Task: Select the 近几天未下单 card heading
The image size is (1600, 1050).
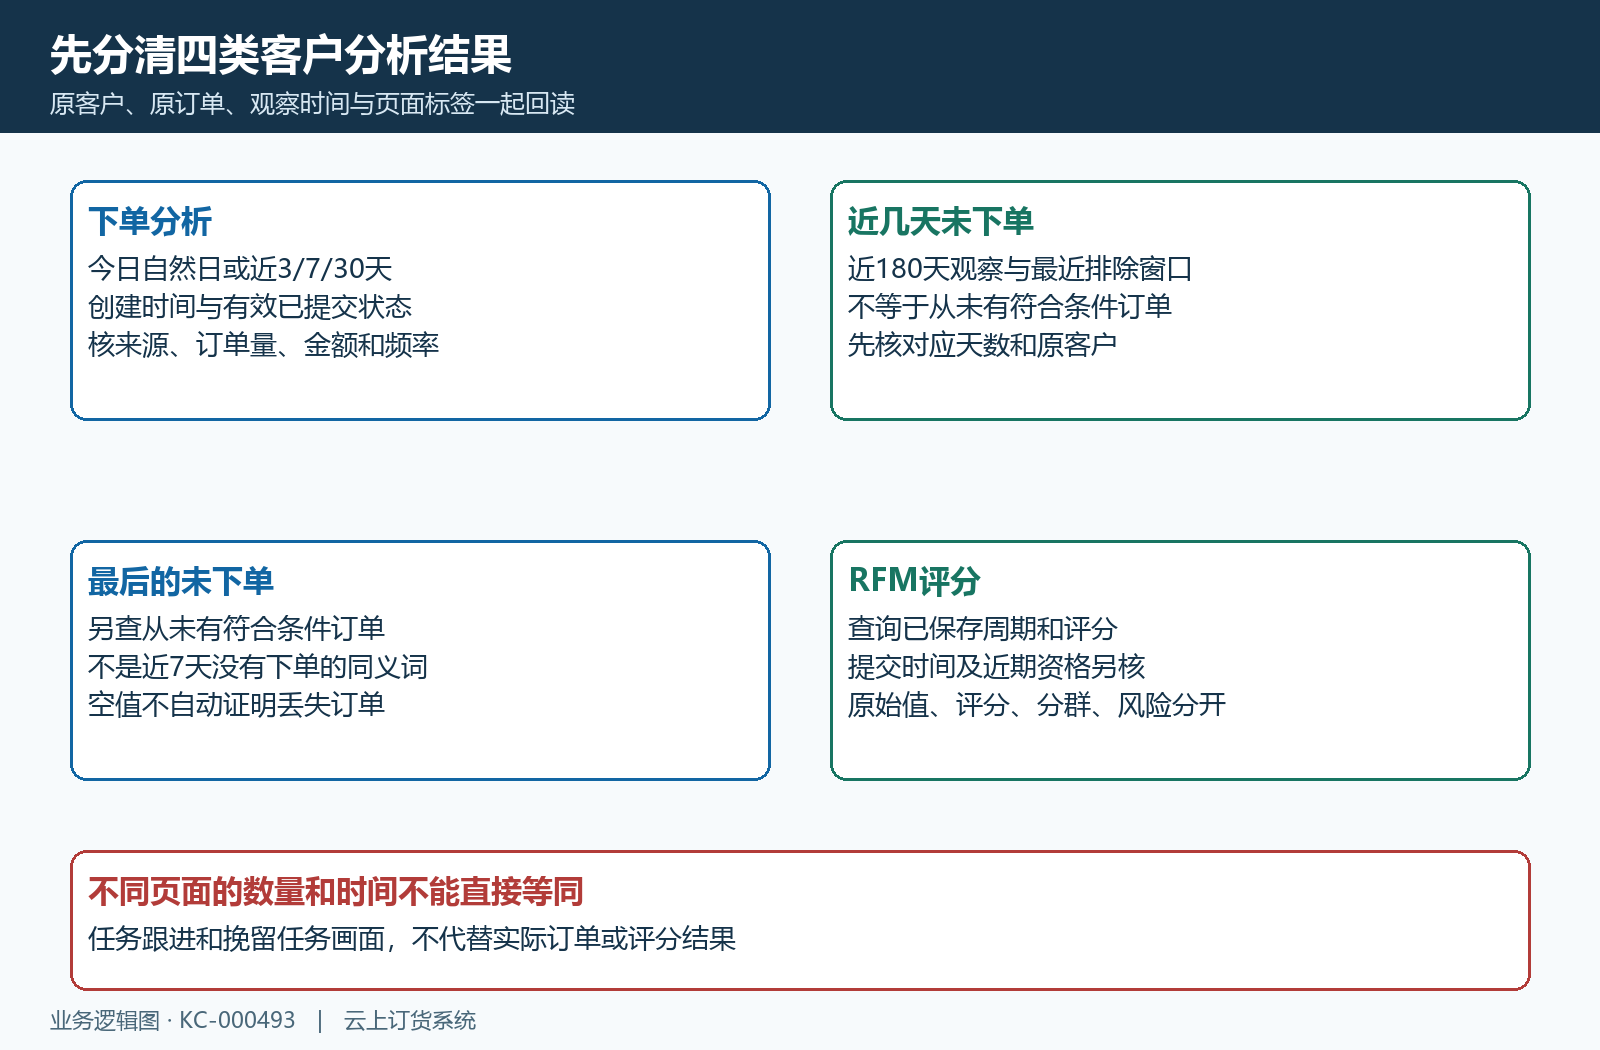Action: tap(940, 221)
